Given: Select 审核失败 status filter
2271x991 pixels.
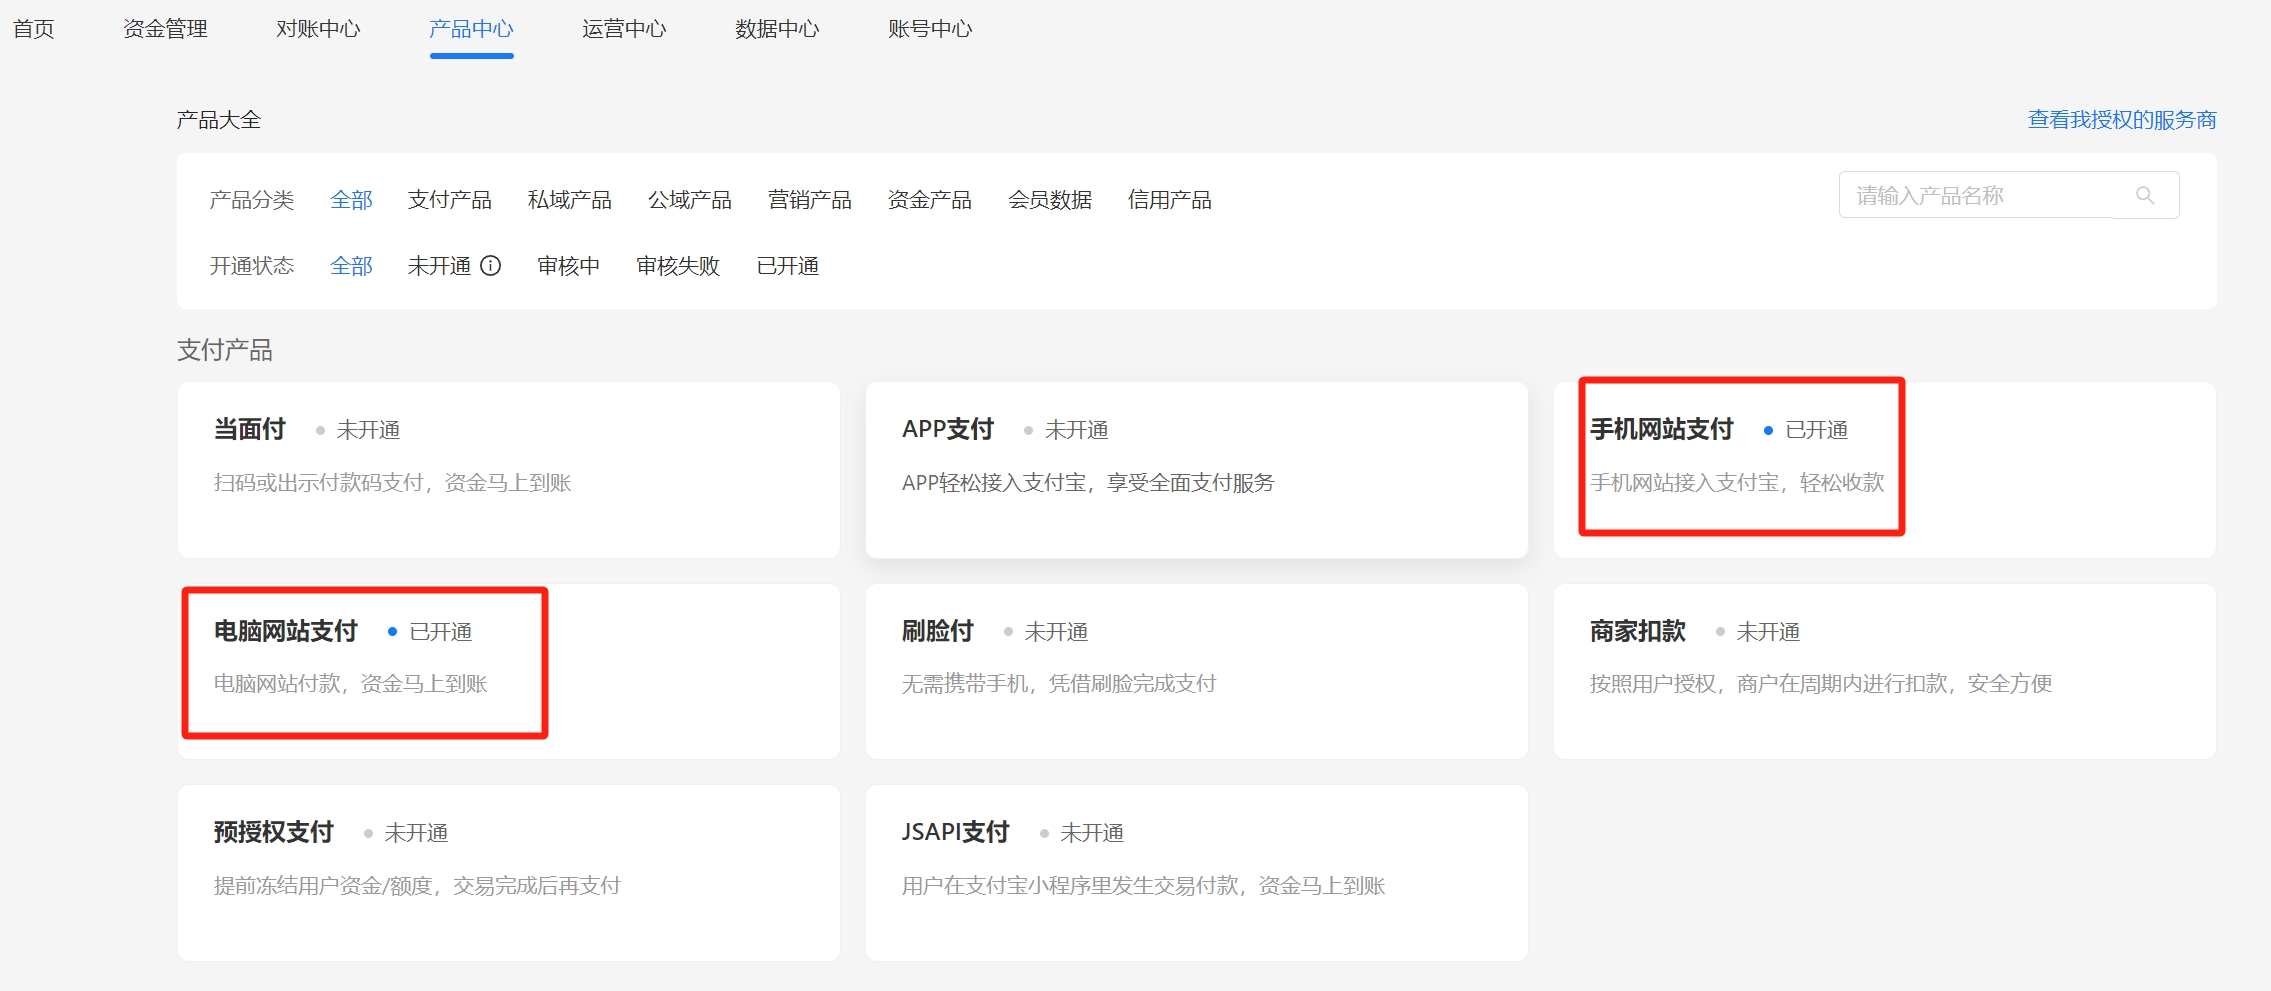Looking at the screenshot, I should [677, 266].
